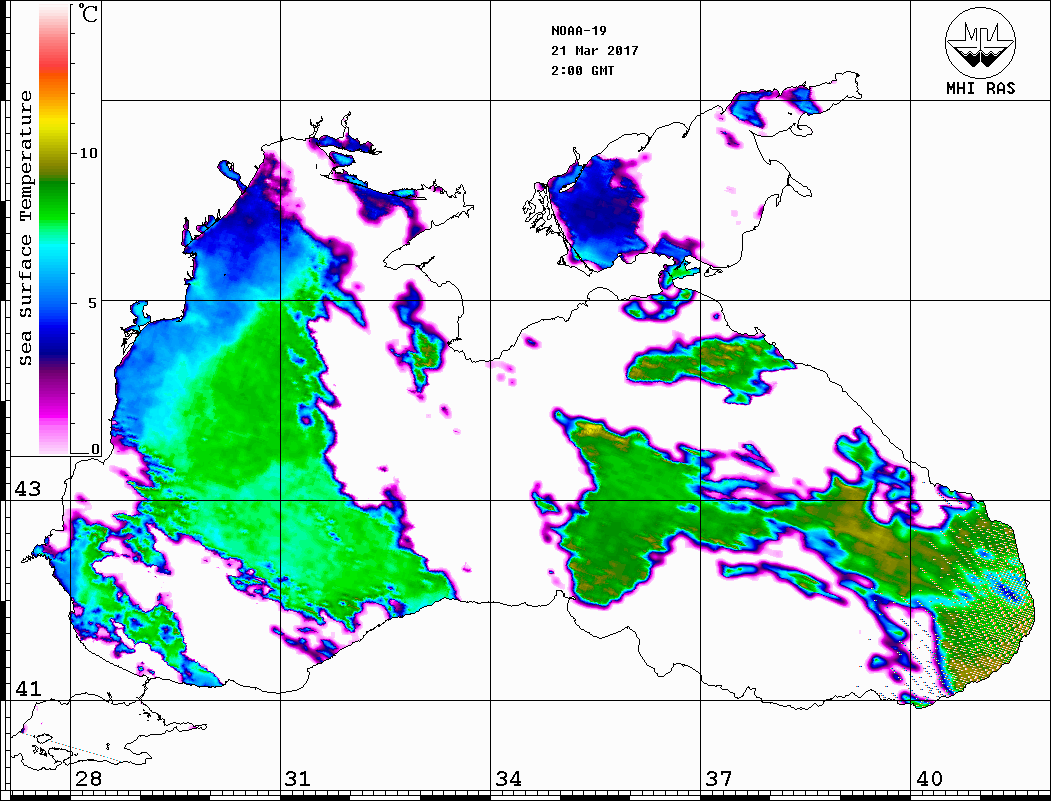Click the MHI RAS caption text

coord(981,88)
